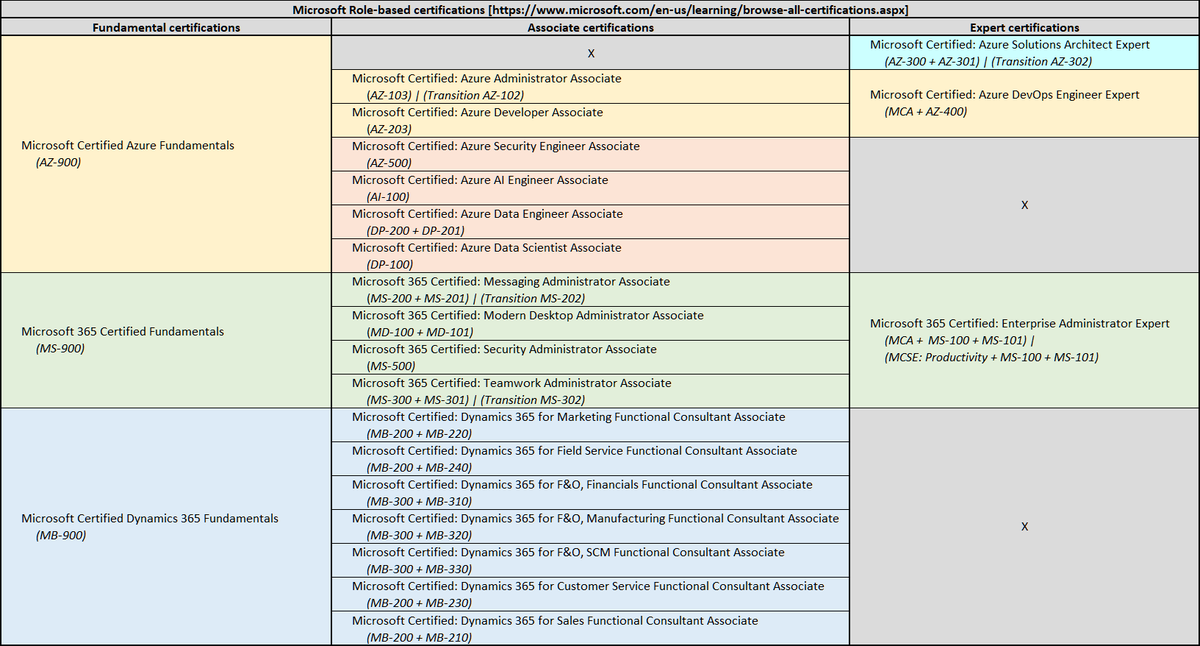Viewport: 1200px width, 646px height.
Task: Select the F&O SCM Functional Consultant row
Action: [x=590, y=560]
